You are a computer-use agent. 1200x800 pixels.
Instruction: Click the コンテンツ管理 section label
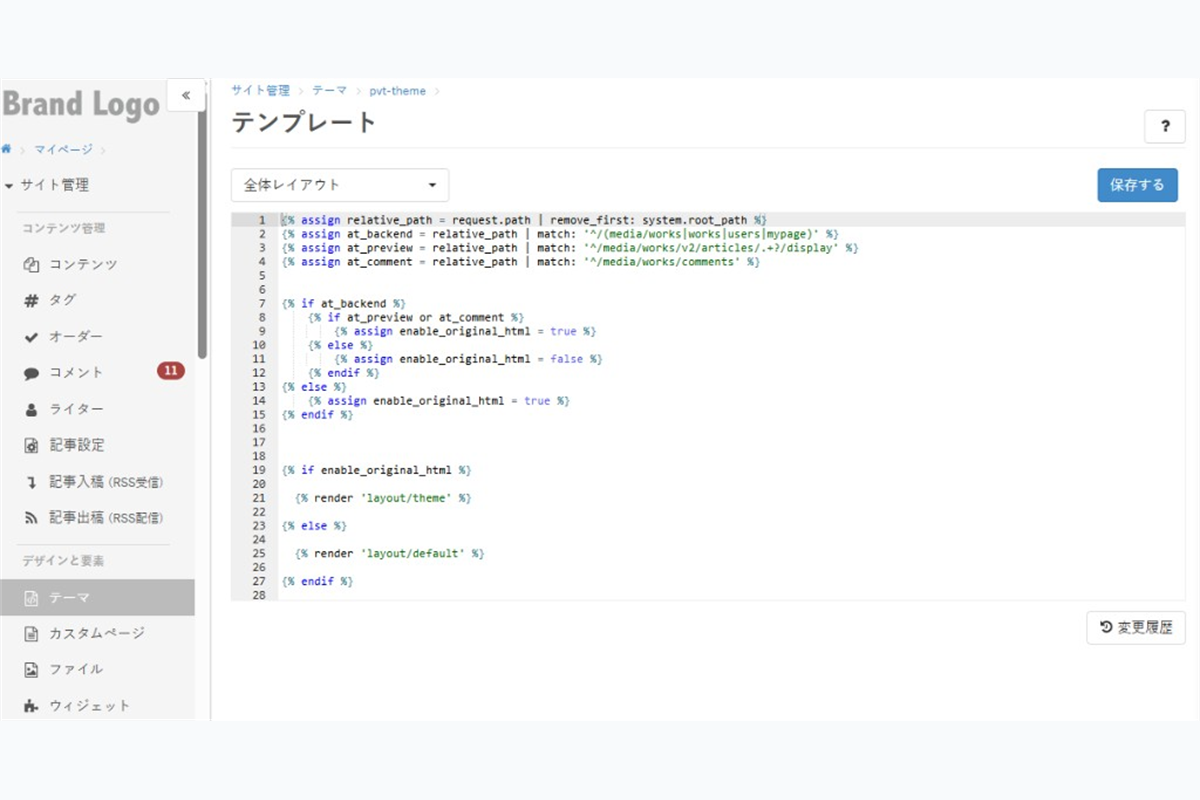(64, 228)
